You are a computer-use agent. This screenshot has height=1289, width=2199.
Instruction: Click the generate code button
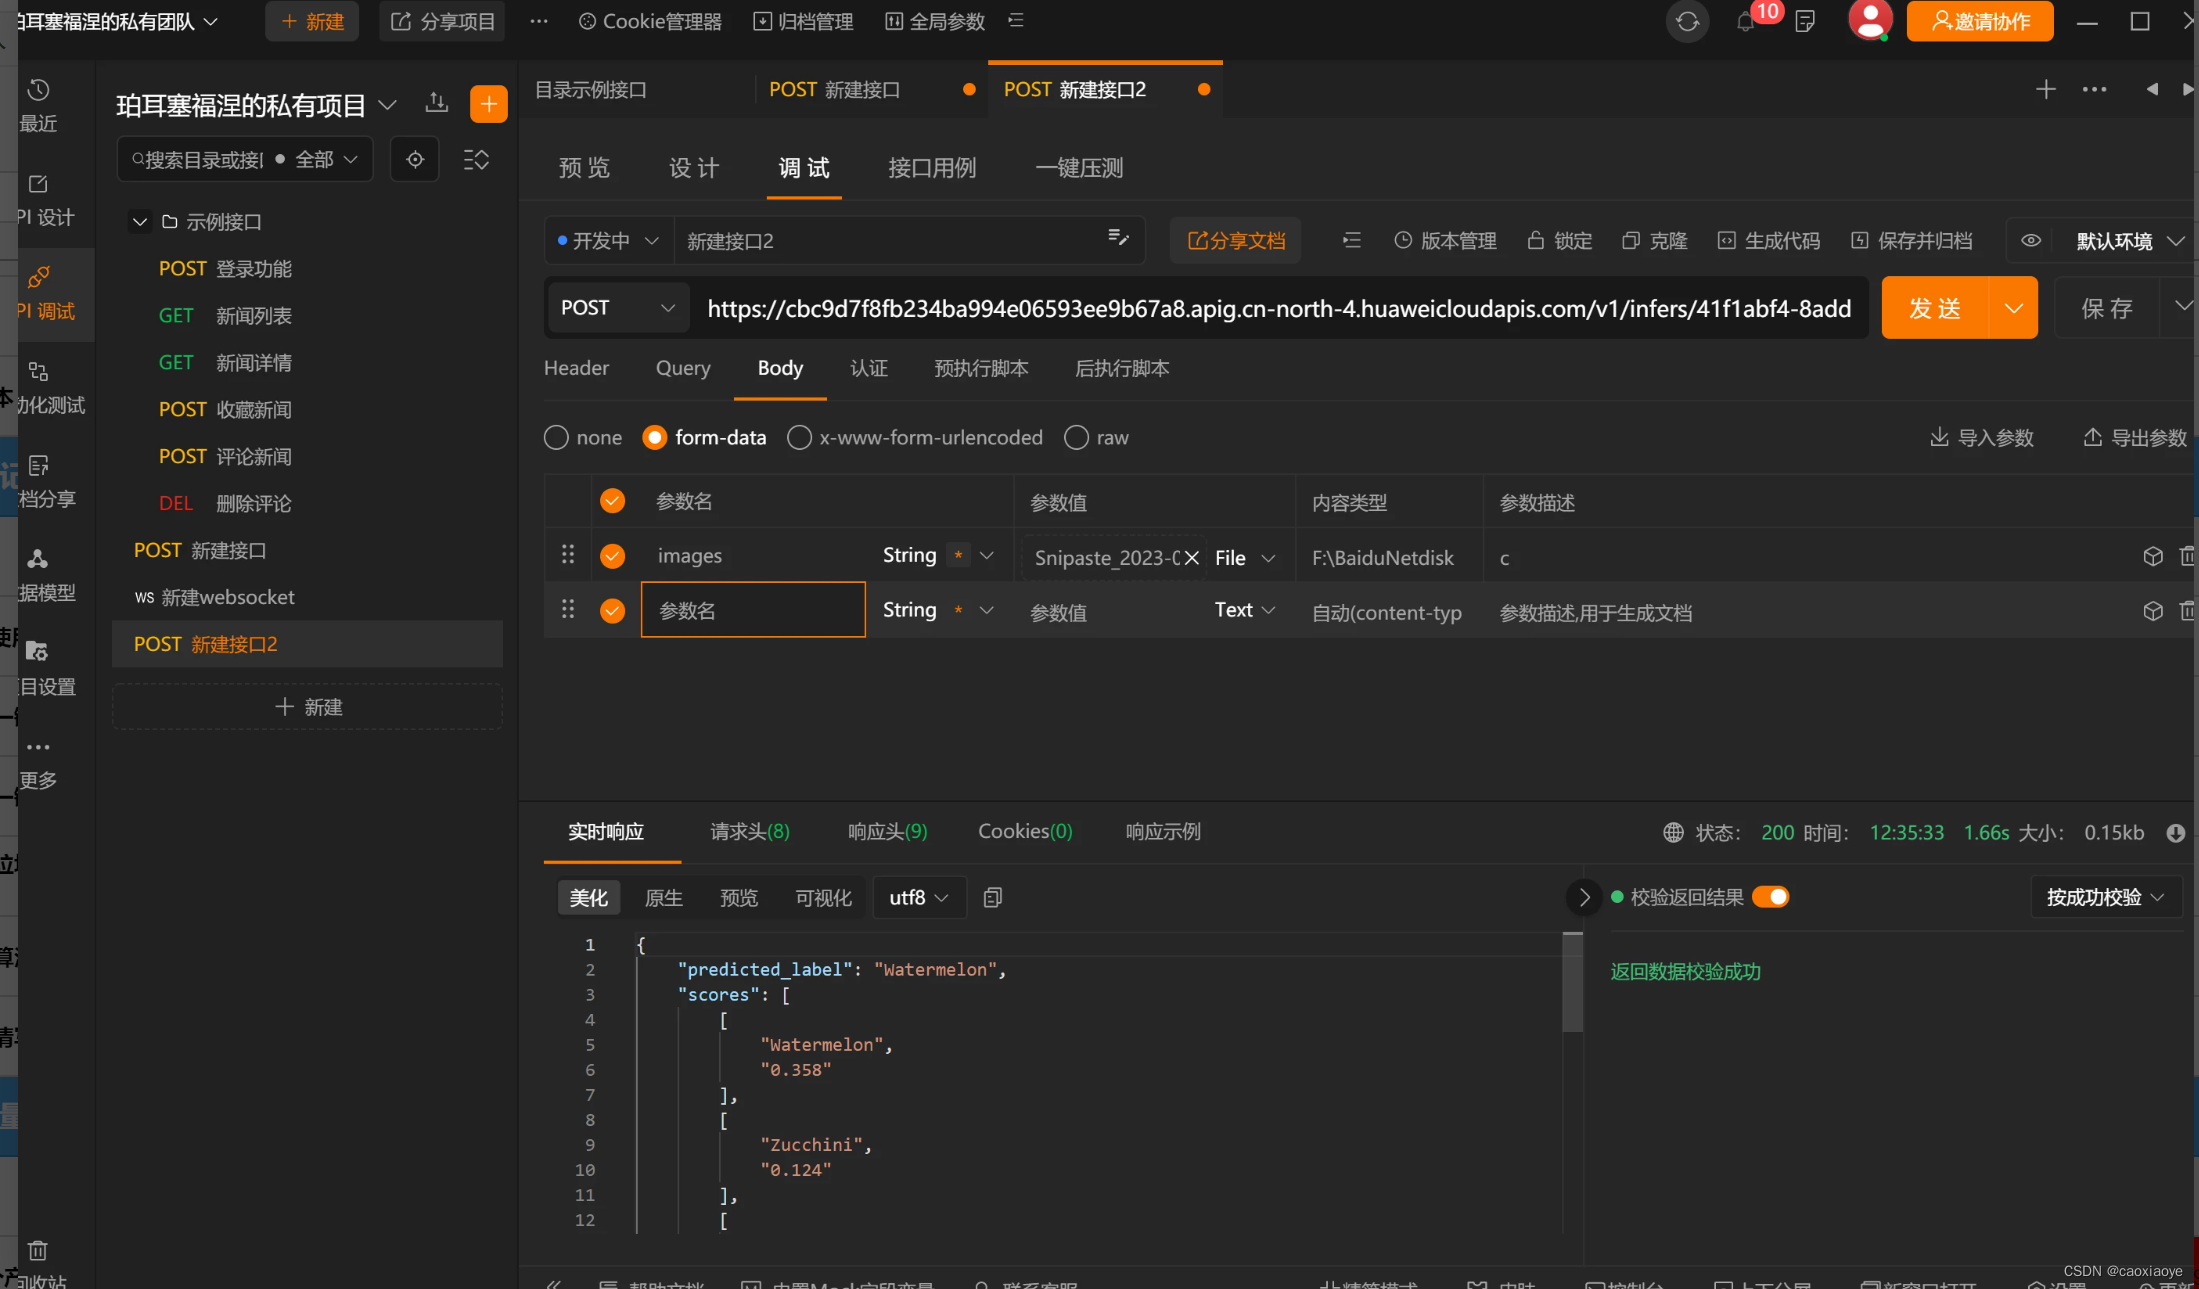tap(1768, 241)
